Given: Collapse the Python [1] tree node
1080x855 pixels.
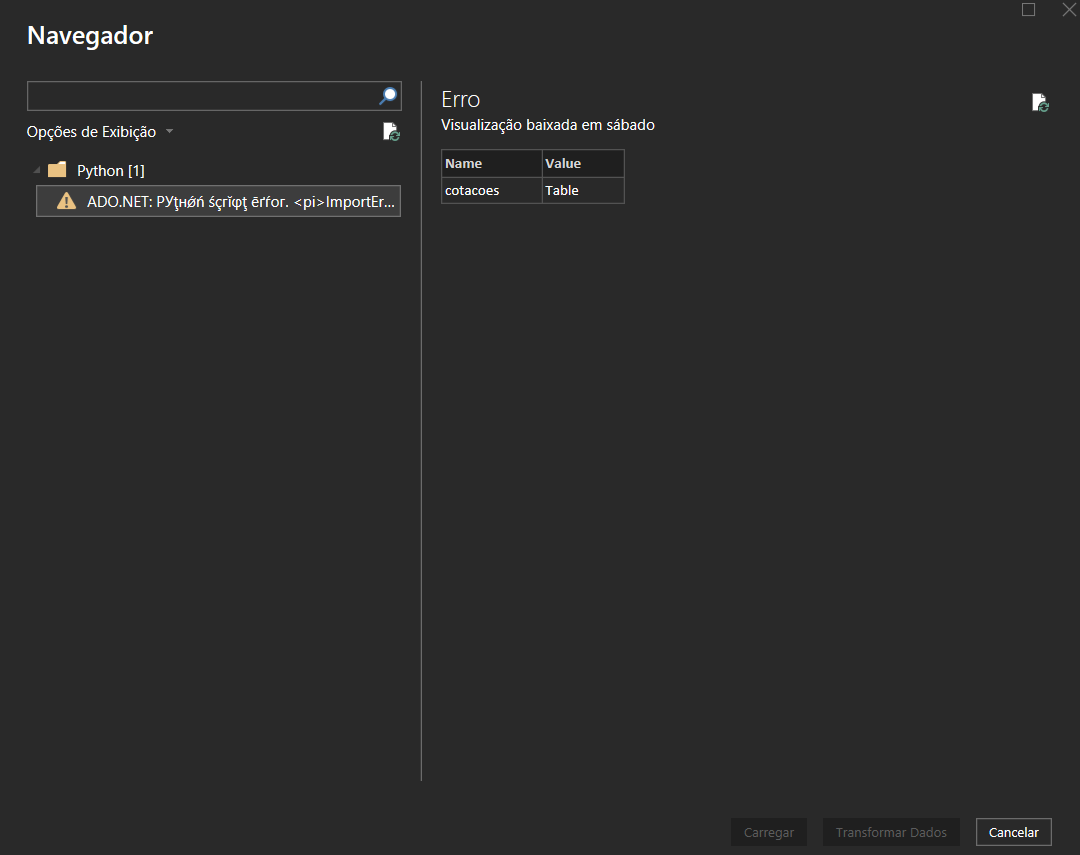Looking at the screenshot, I should point(37,169).
